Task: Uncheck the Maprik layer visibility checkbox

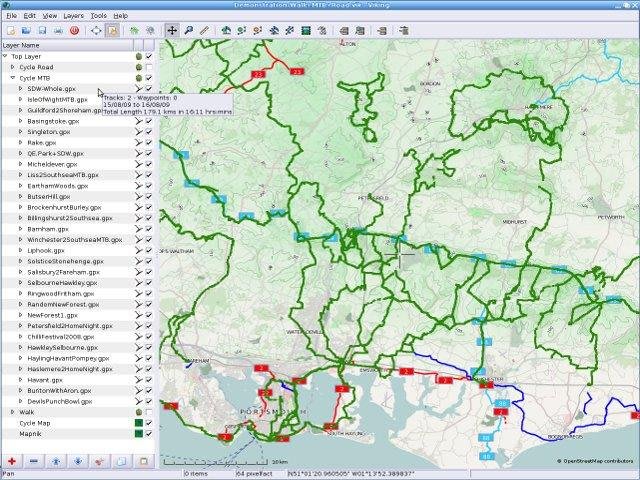Action: (x=149, y=433)
